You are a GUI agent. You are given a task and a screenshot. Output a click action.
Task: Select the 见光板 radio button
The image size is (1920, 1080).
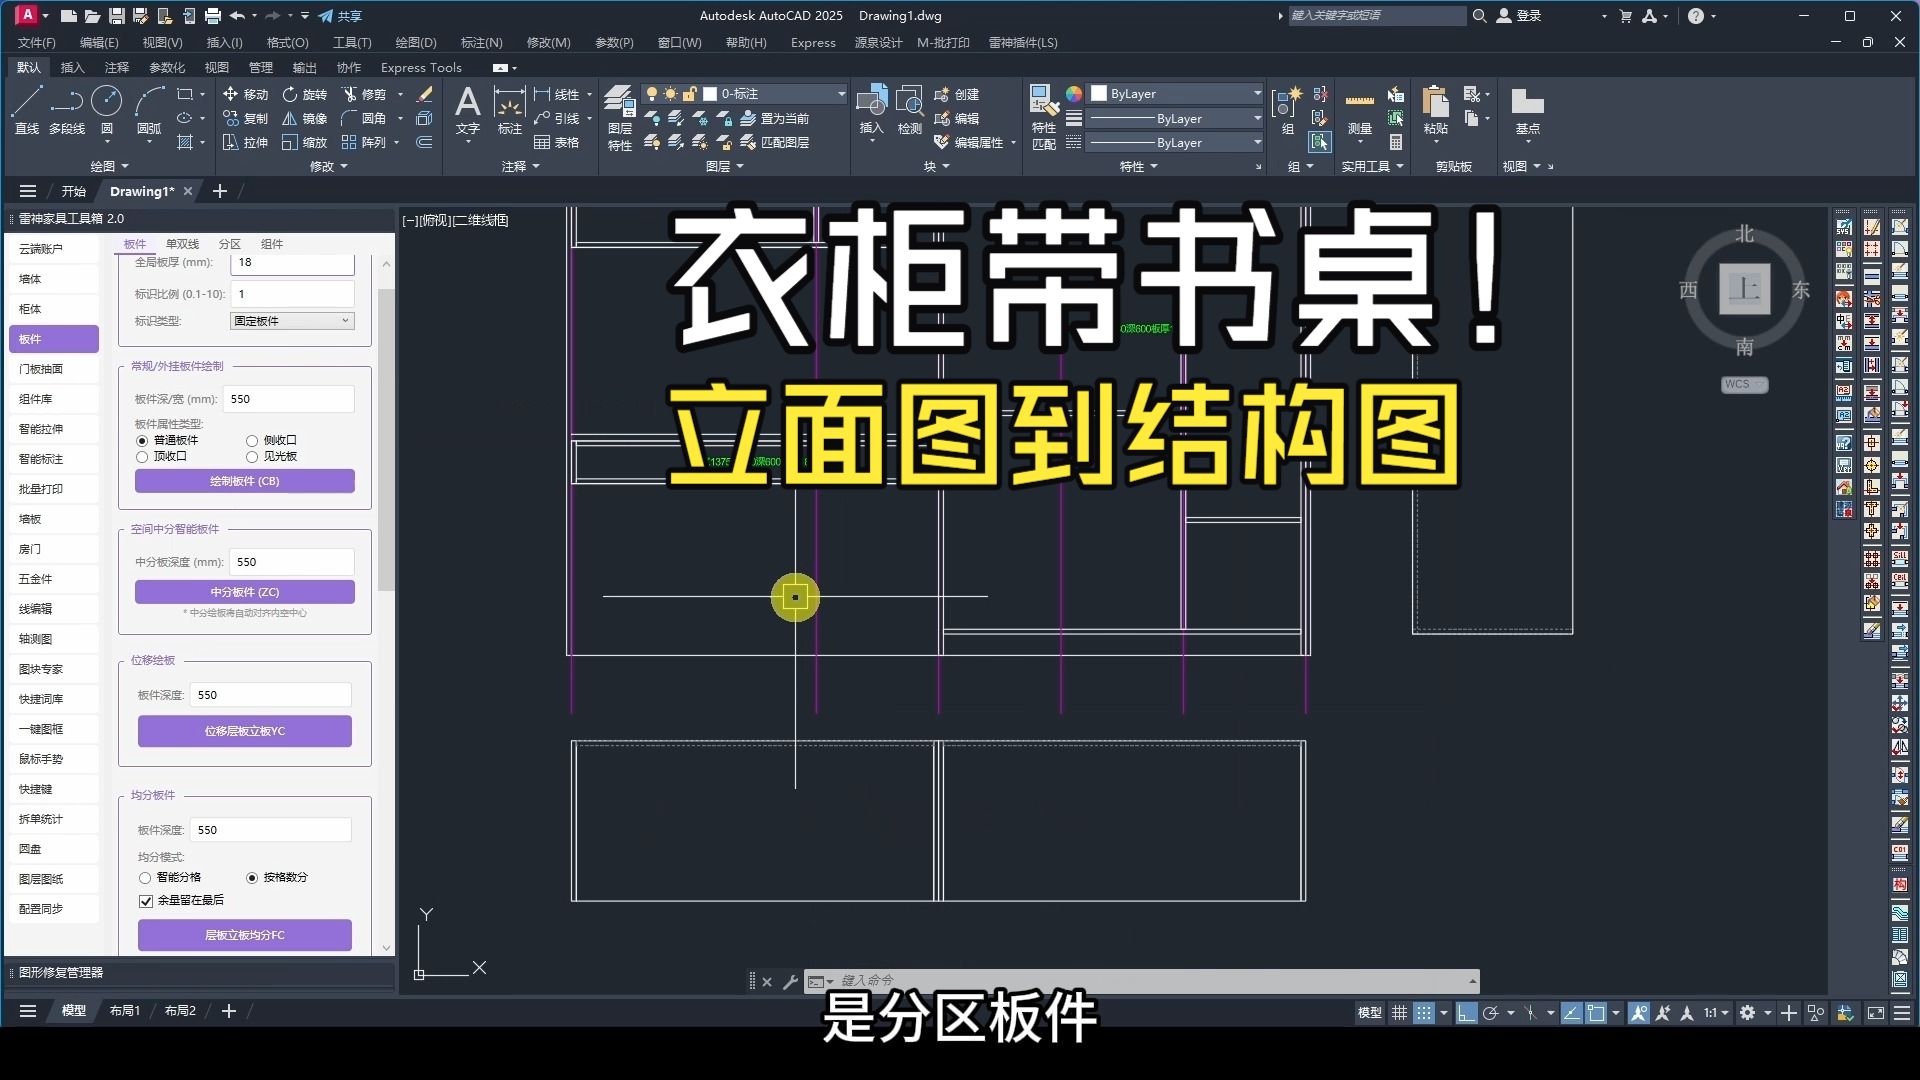click(252, 457)
